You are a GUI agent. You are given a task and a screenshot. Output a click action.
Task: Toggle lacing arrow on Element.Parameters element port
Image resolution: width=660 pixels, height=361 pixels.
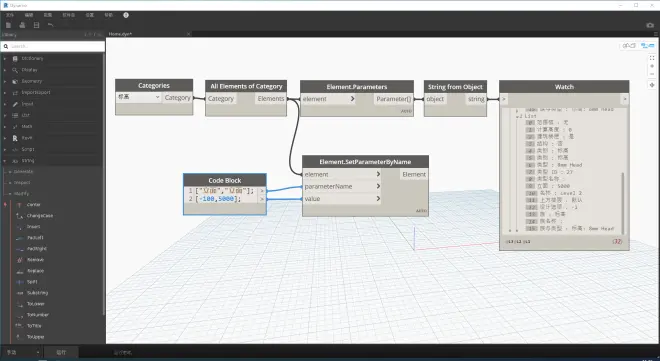point(352,99)
